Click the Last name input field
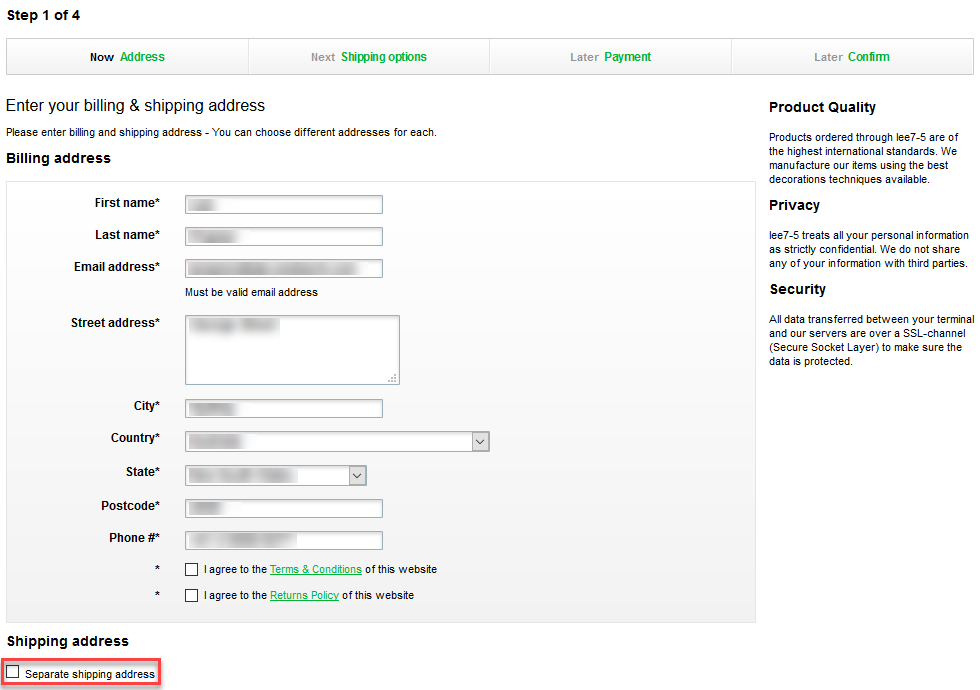This screenshot has width=980, height=690. coord(283,236)
